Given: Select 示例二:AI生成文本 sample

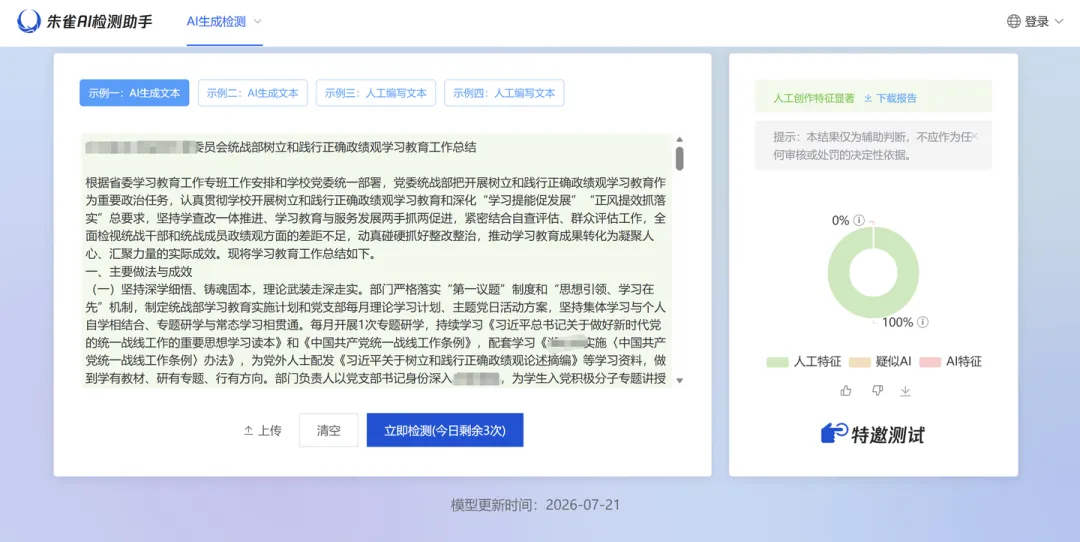Looking at the screenshot, I should coord(253,93).
